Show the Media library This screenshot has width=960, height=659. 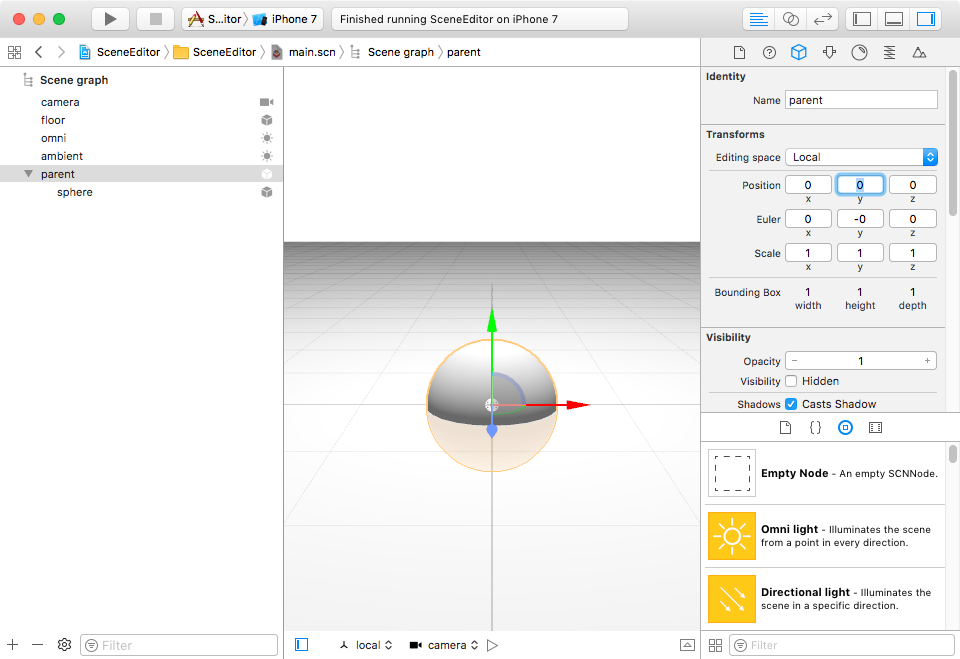coord(876,427)
